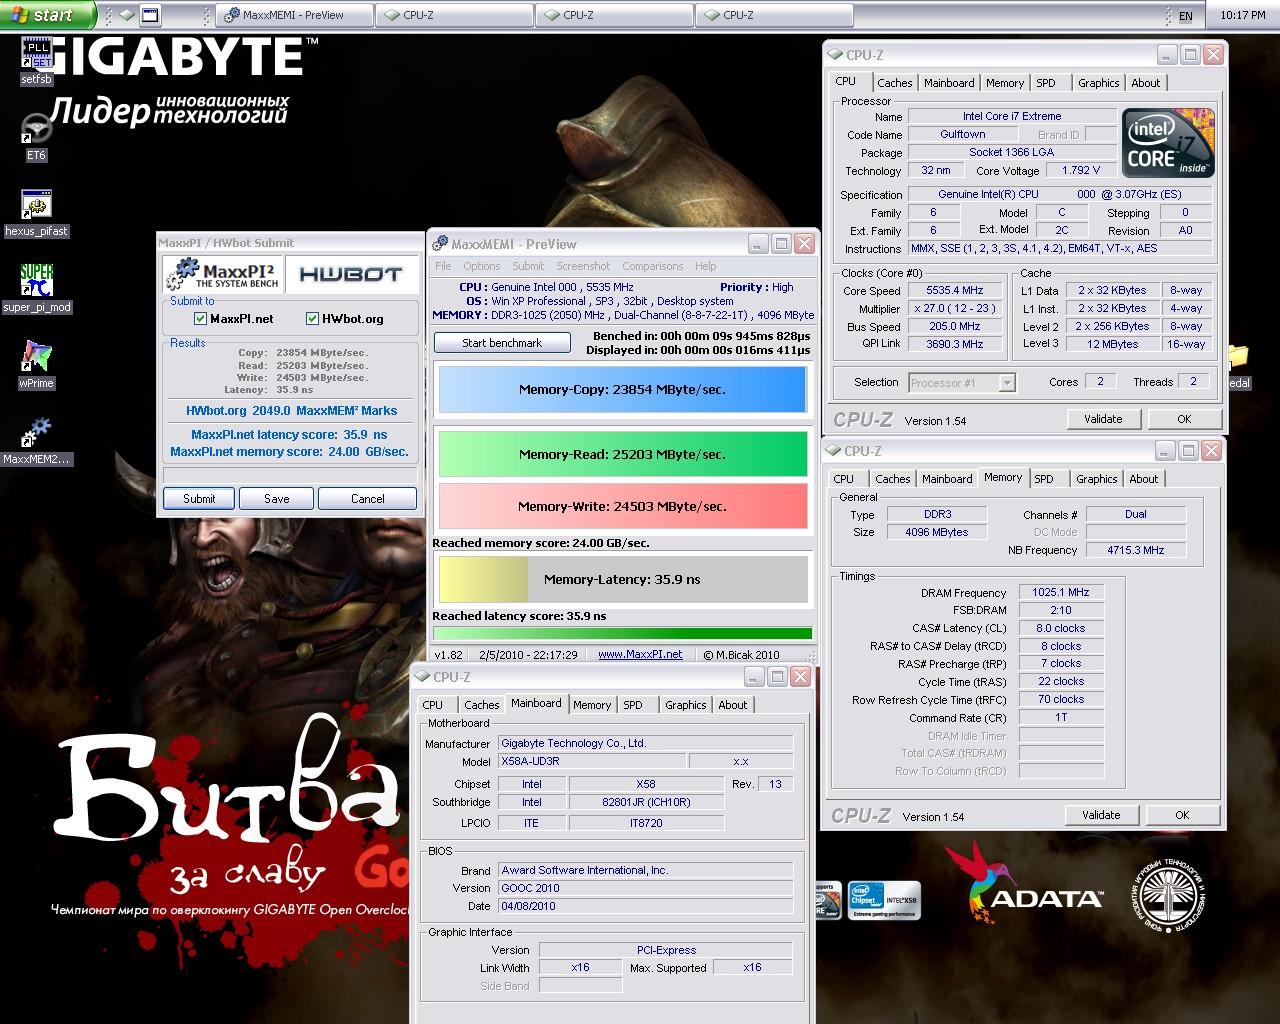The height and width of the screenshot is (1024, 1280).
Task: Launch the ET6 desktop icon
Action: 36,137
